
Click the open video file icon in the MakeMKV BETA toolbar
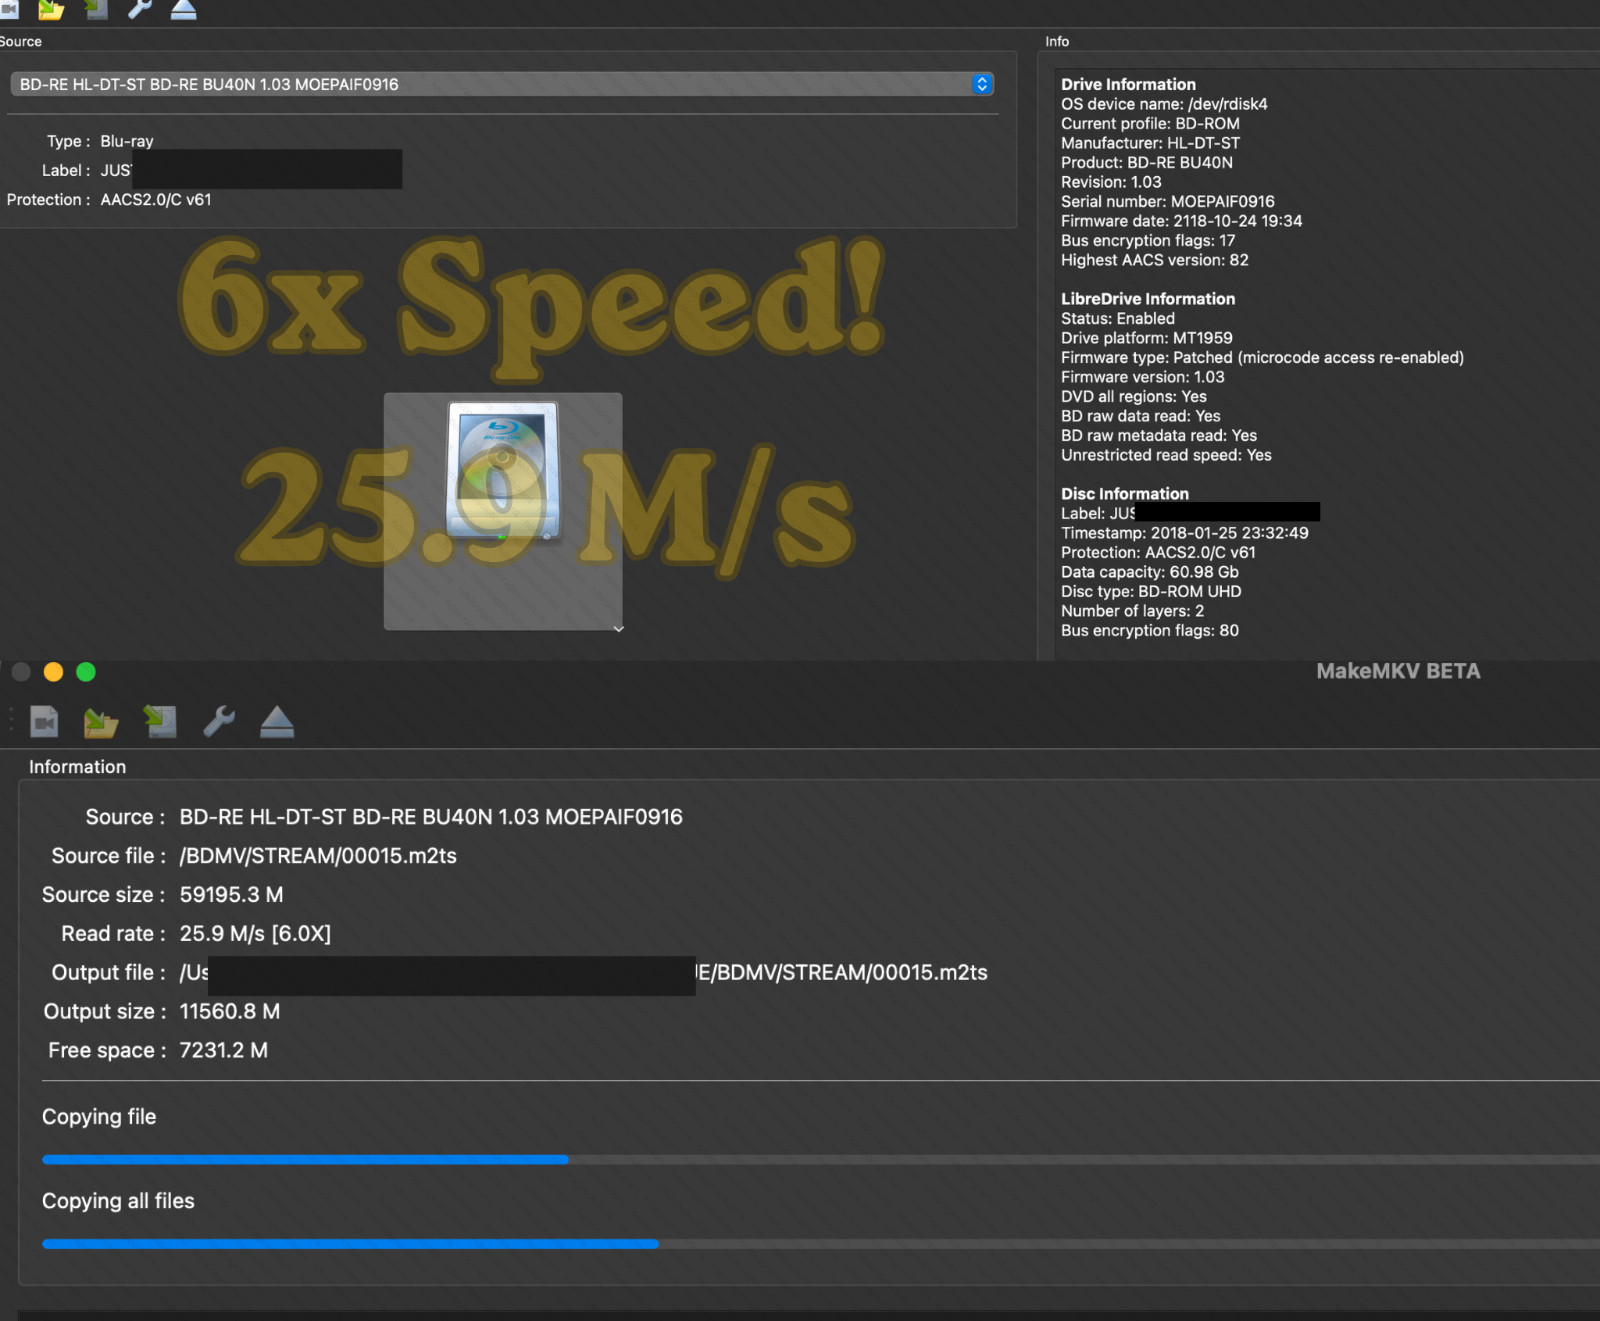(44, 721)
